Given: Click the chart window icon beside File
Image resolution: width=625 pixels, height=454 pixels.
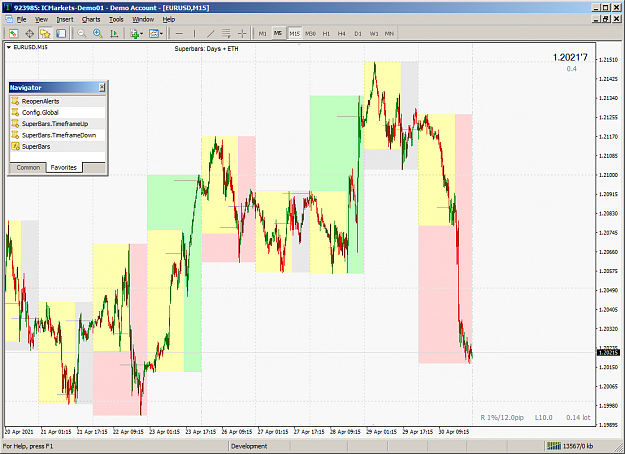Looking at the screenshot, I should [x=8, y=19].
